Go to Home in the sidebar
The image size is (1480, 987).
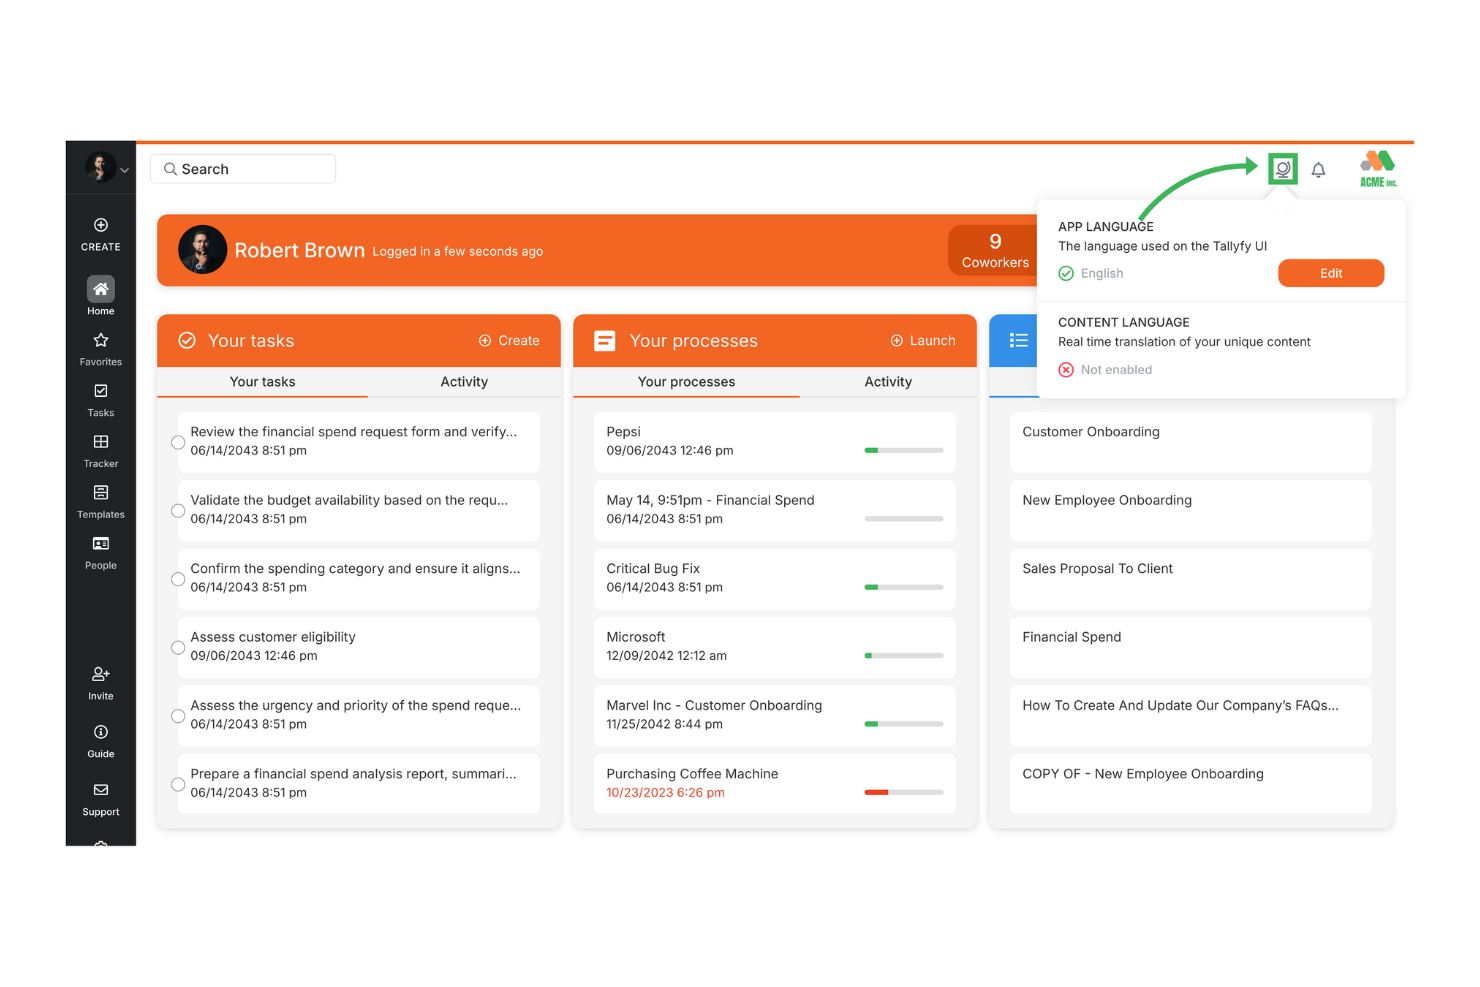coord(101,296)
